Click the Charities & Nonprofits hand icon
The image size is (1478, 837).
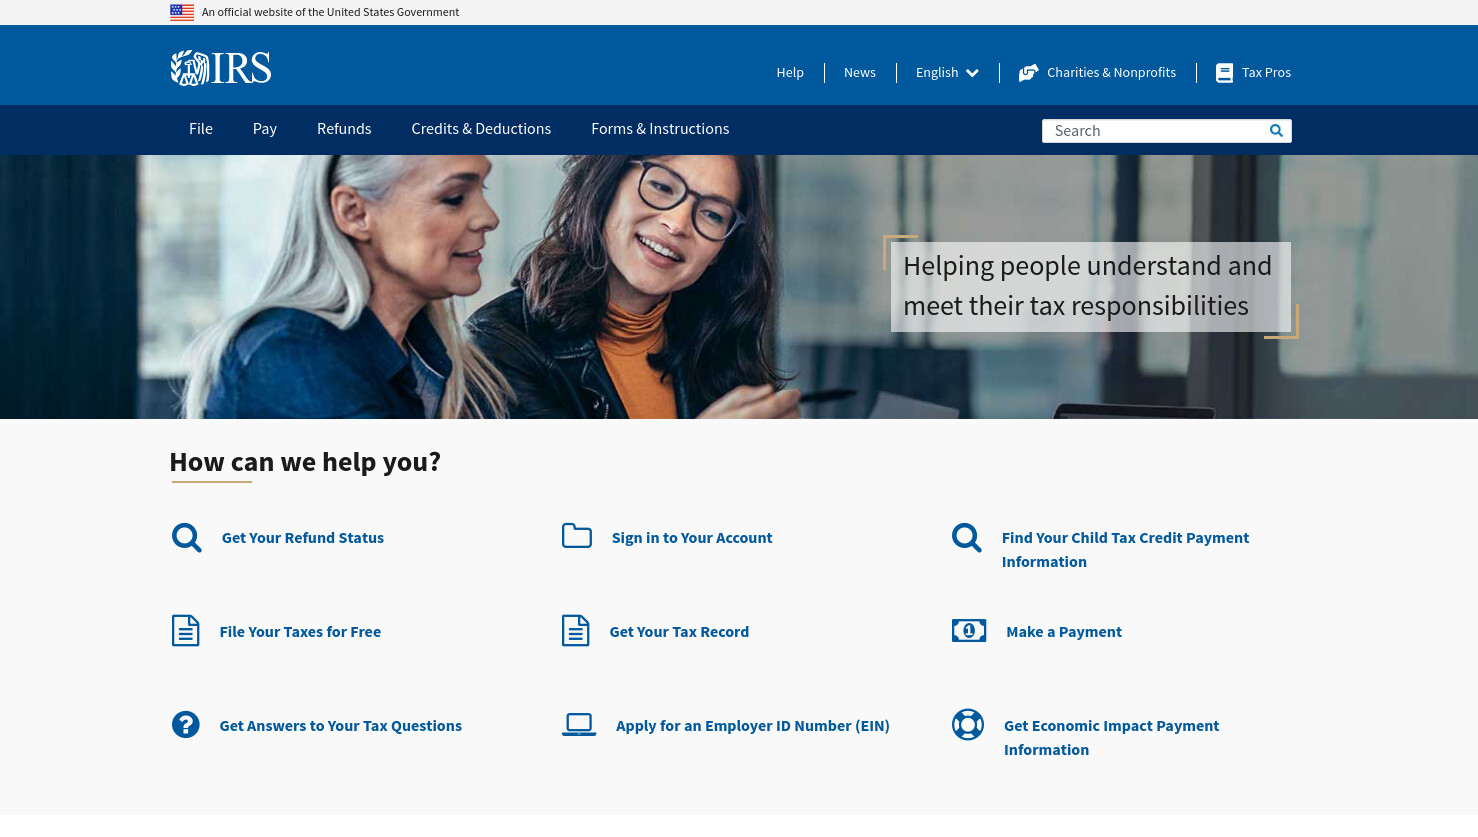click(x=1028, y=73)
